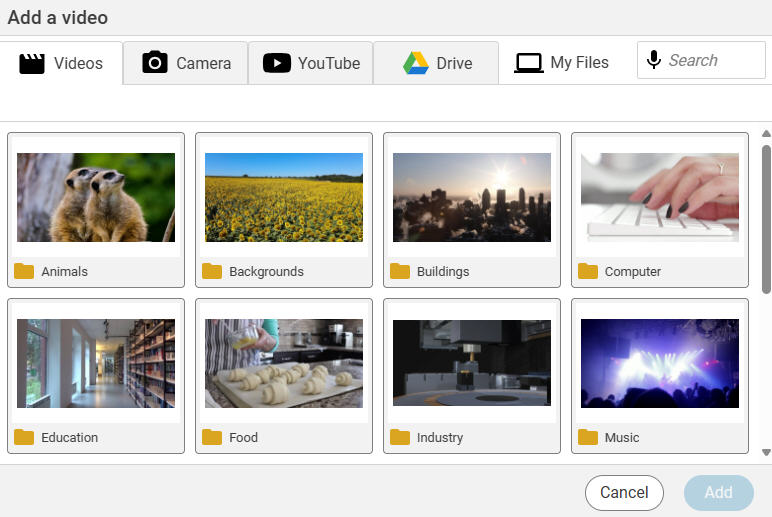Image resolution: width=772 pixels, height=517 pixels.
Task: Open the Backgrounds sunflower field thumbnail
Action: (284, 197)
